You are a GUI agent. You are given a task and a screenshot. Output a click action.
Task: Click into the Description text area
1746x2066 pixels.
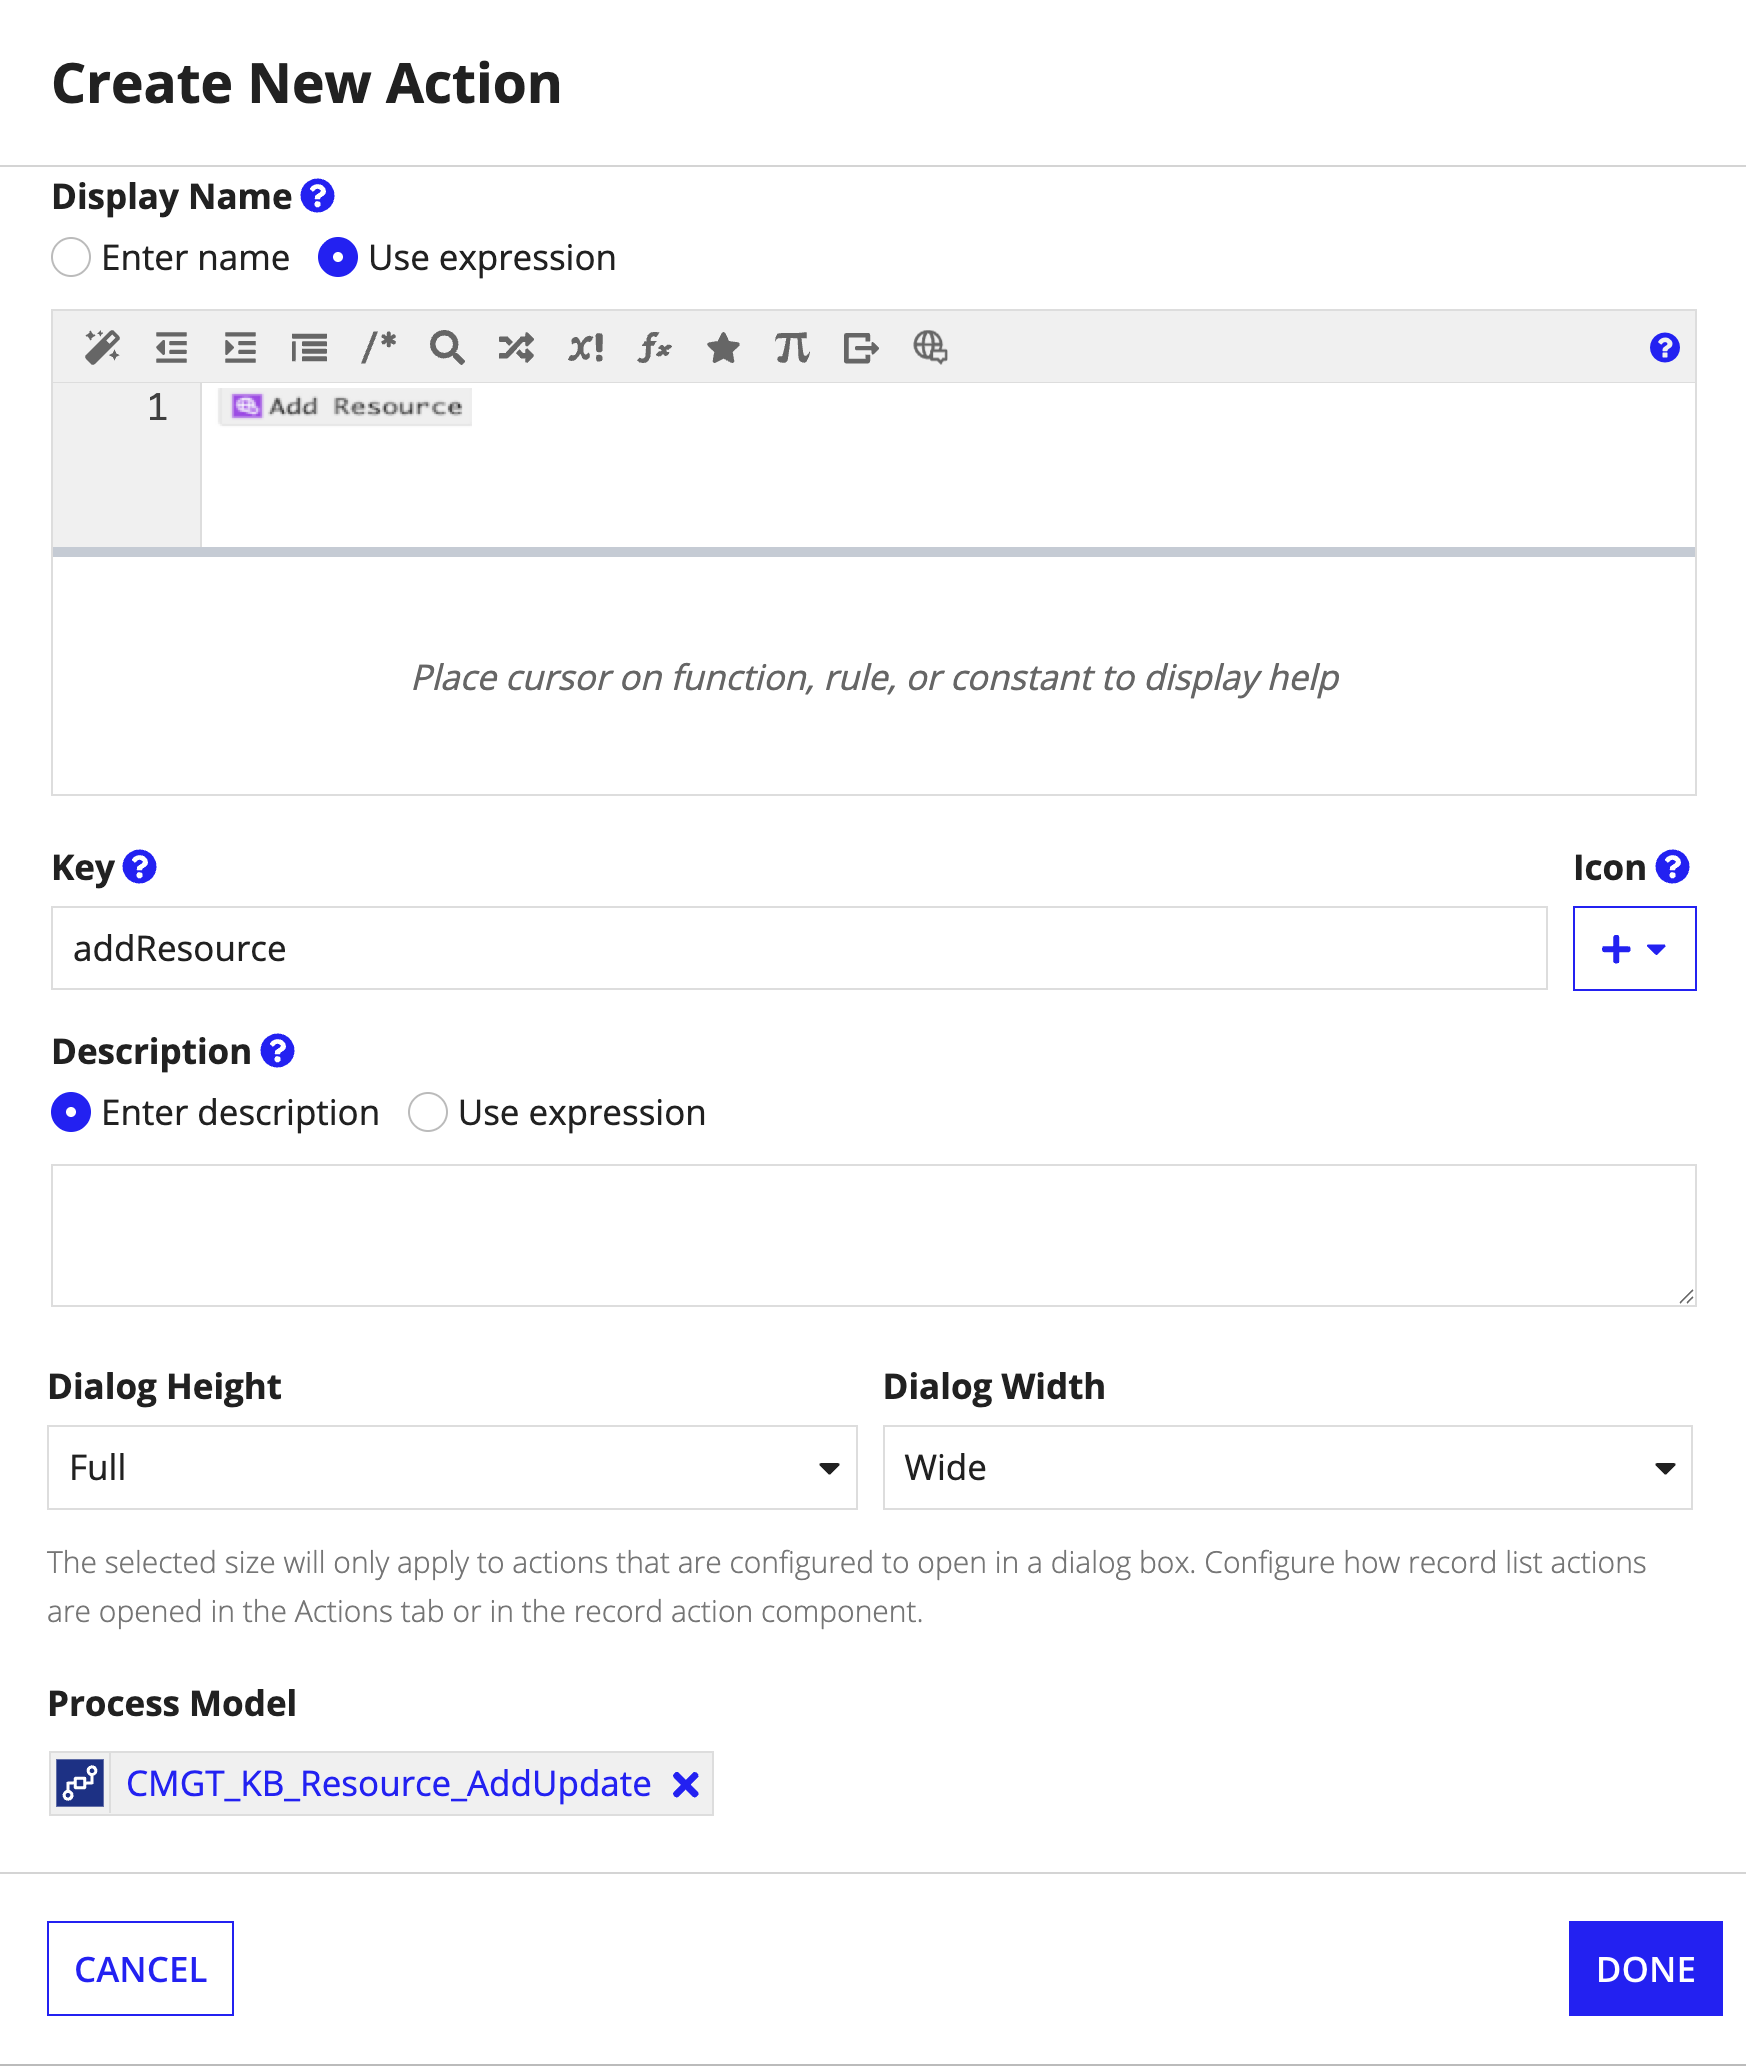point(873,1235)
